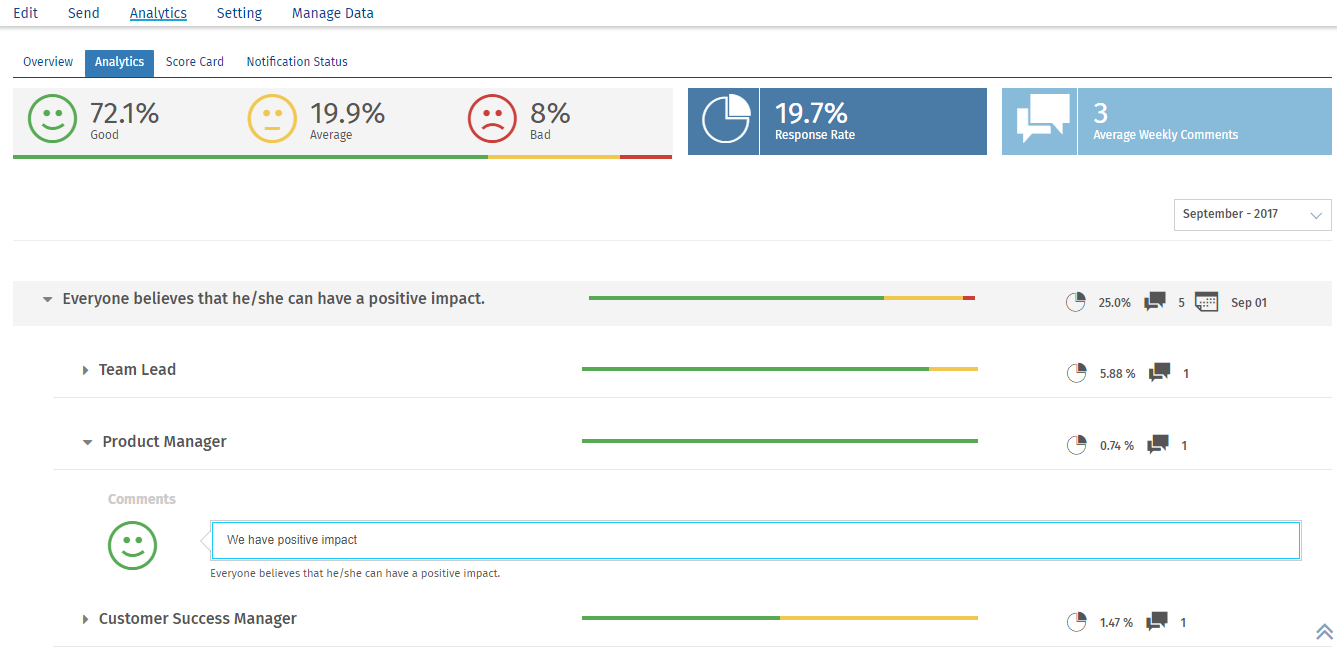Click the Comments section heading

click(142, 499)
